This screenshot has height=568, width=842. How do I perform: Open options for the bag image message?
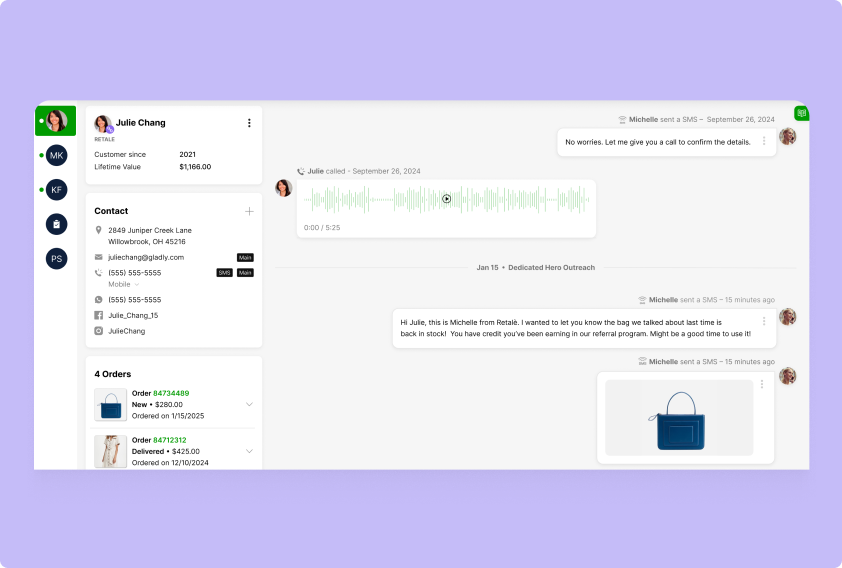click(761, 384)
